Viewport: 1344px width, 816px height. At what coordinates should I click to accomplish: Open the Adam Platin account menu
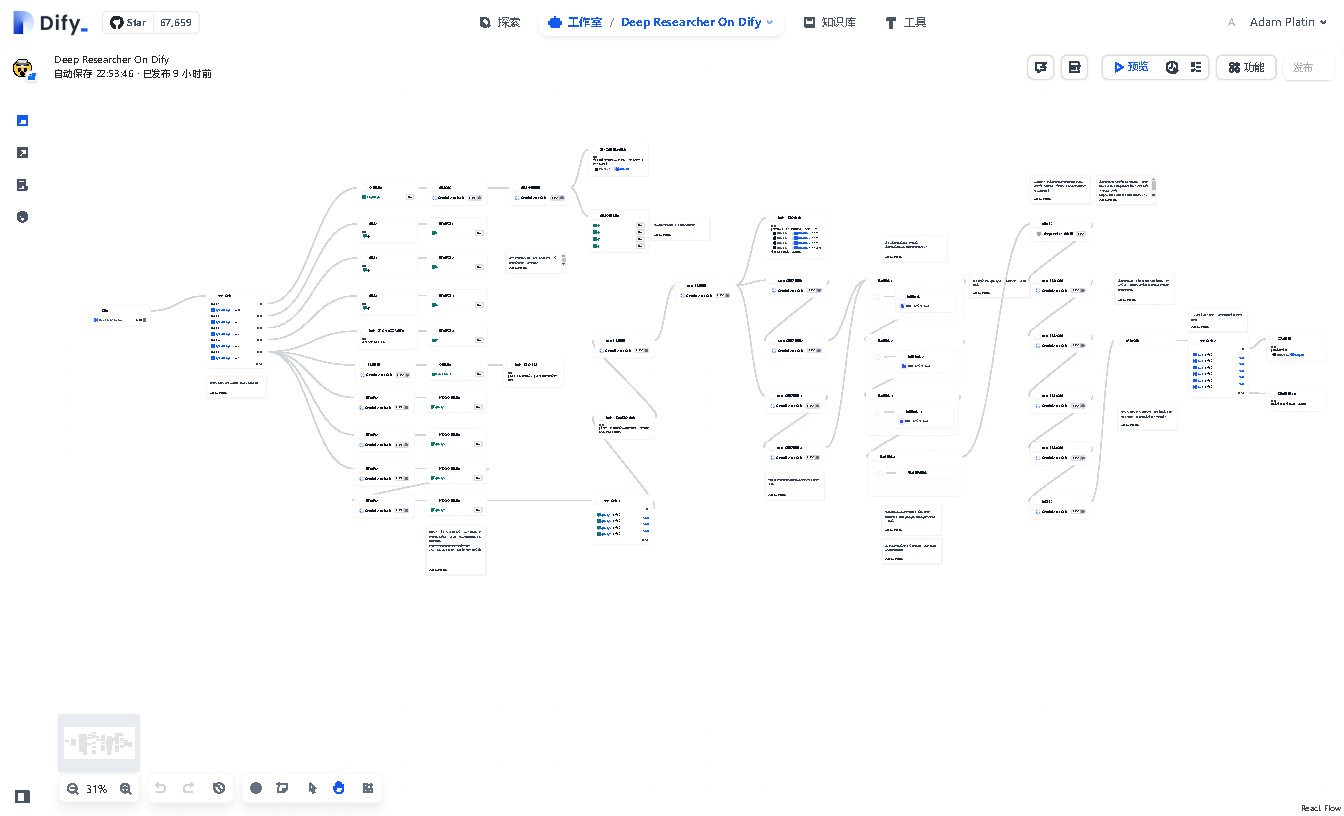click(1277, 22)
